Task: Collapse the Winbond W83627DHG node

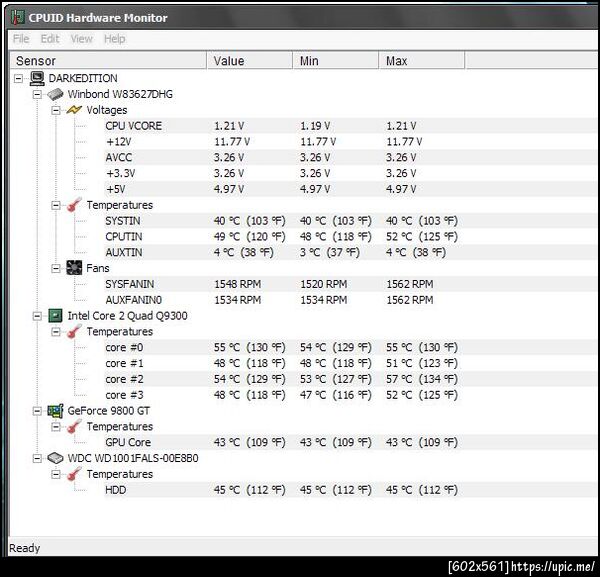Action: coord(37,94)
